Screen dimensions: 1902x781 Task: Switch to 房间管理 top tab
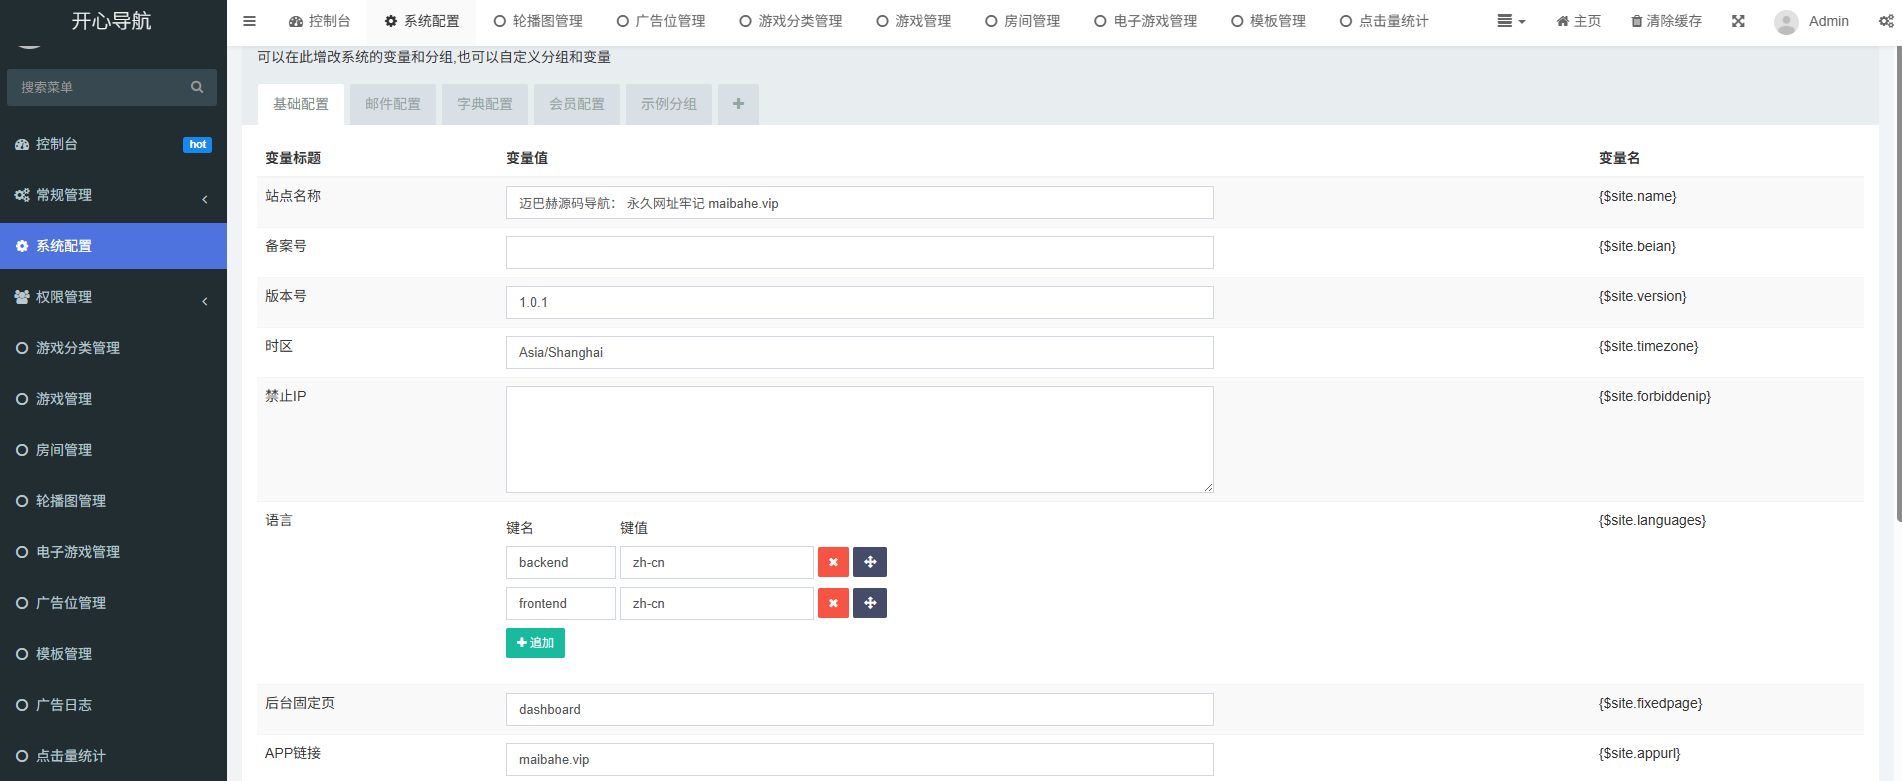[x=1022, y=21]
